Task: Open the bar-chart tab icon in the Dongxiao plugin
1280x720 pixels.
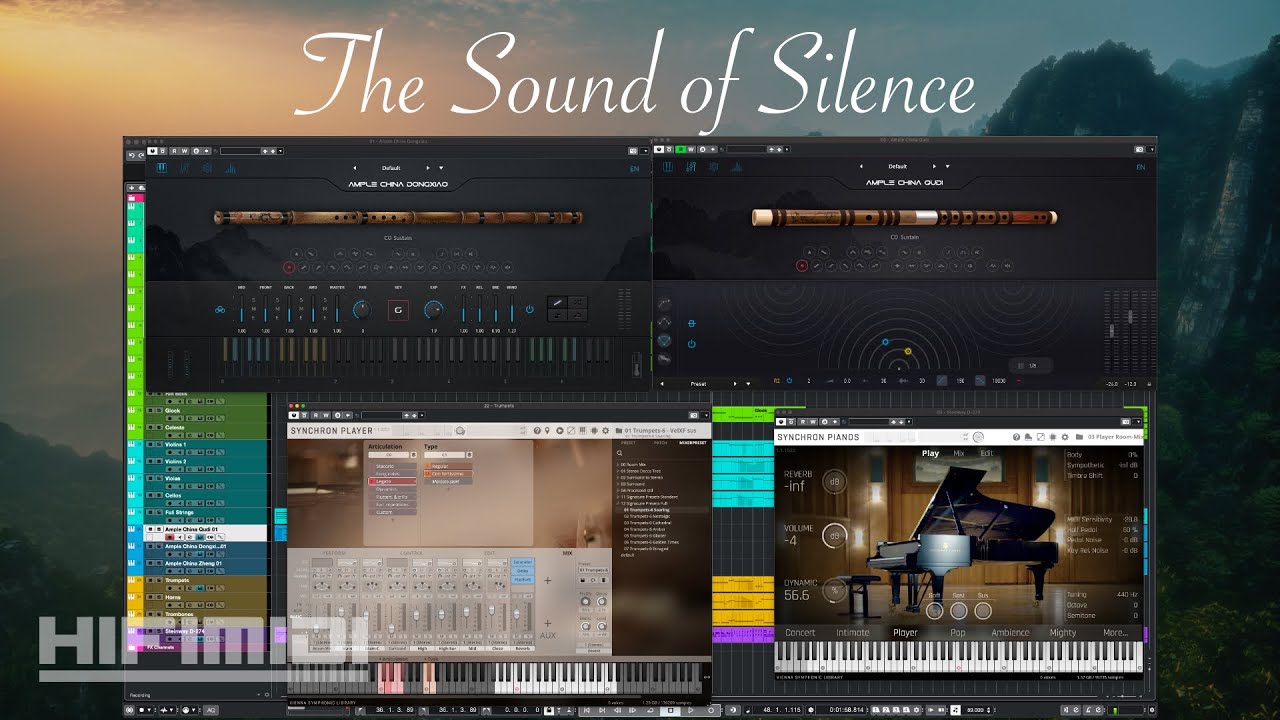Action: coord(231,168)
